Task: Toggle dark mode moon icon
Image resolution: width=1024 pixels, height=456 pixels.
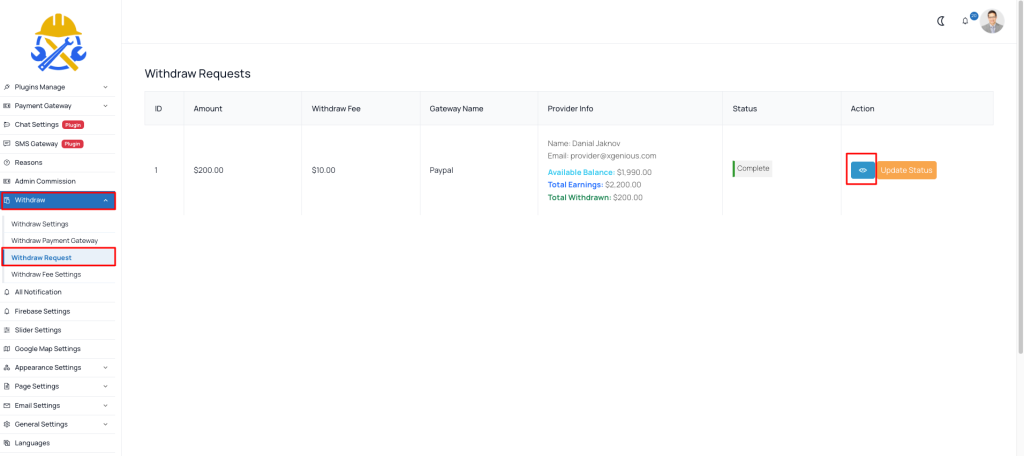Action: (x=941, y=21)
